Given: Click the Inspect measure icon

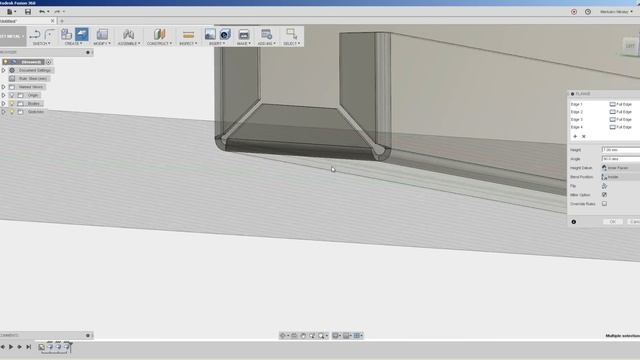Looking at the screenshot, I should pos(188,35).
